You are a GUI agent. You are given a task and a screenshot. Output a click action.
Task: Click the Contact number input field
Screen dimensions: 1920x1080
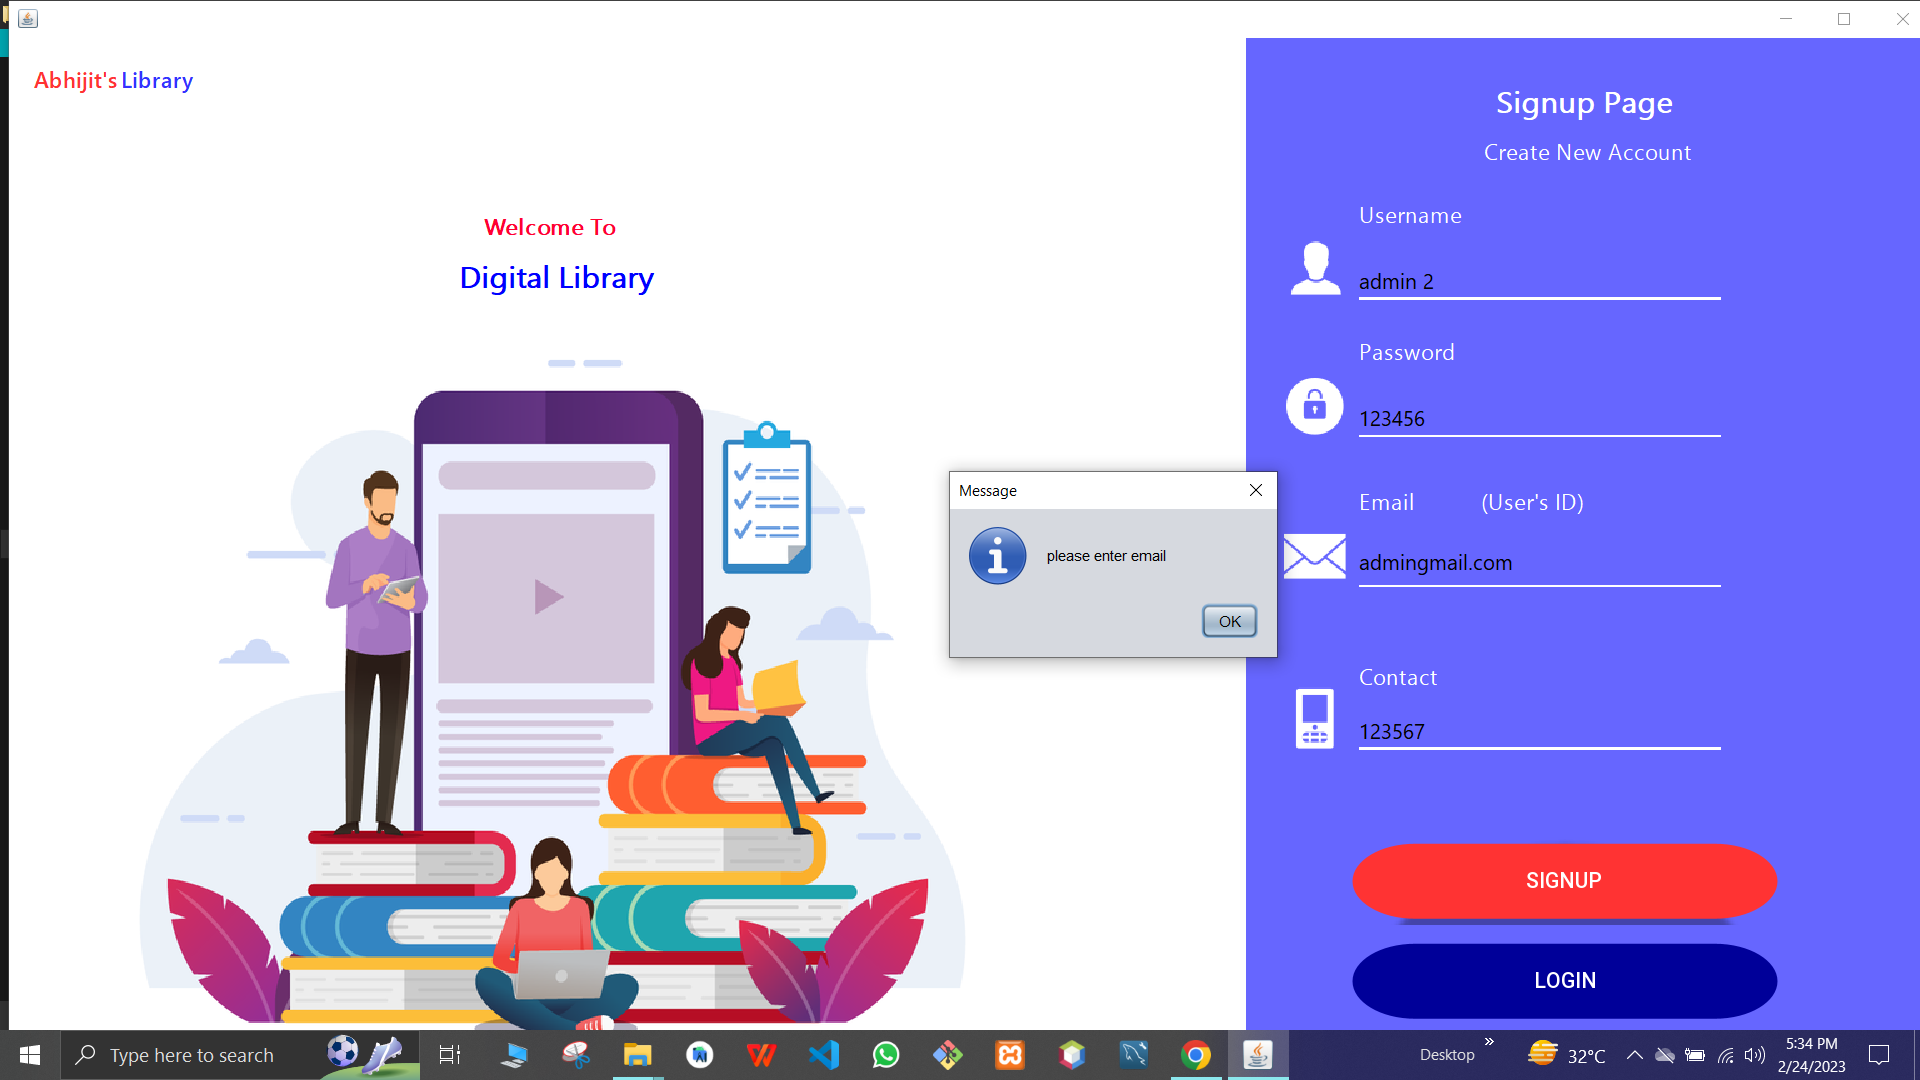pyautogui.click(x=1539, y=732)
